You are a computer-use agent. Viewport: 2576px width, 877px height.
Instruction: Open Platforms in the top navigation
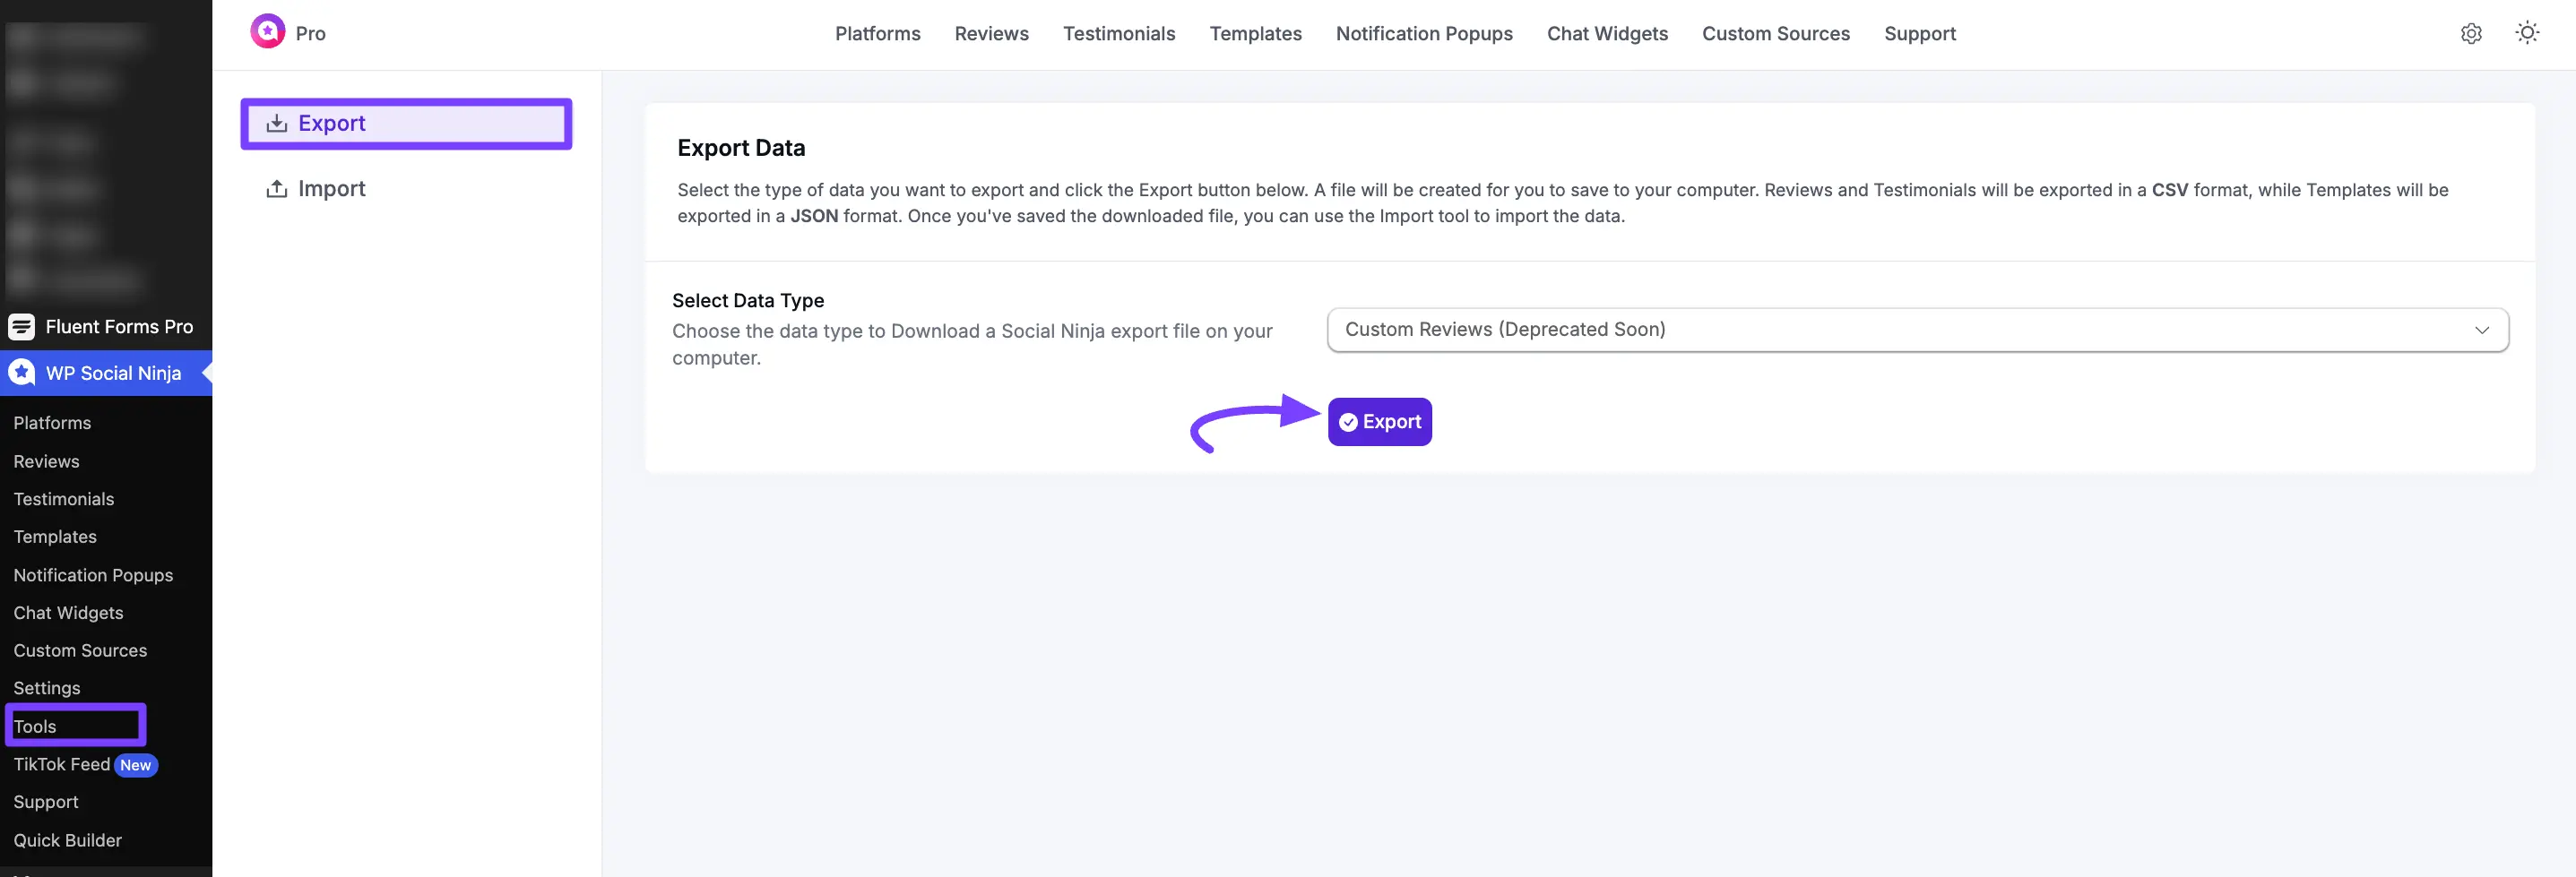(x=877, y=34)
